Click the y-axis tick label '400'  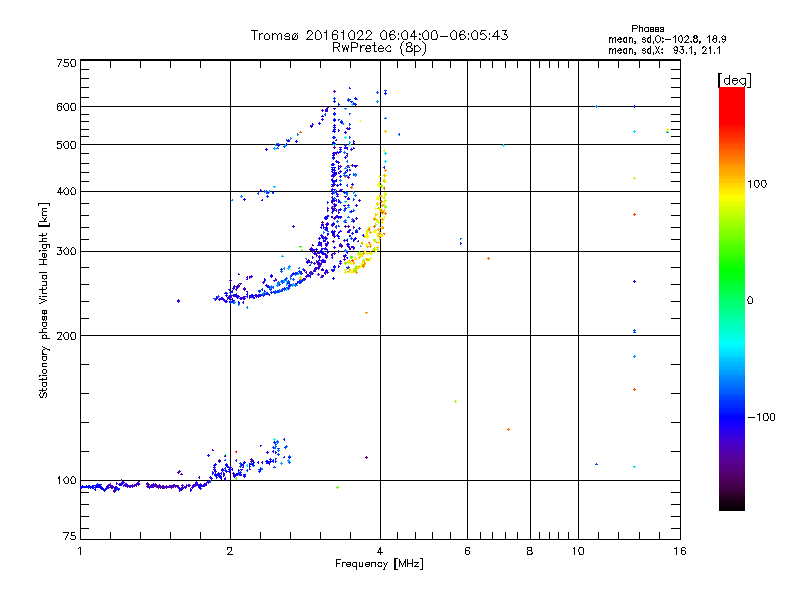point(67,191)
